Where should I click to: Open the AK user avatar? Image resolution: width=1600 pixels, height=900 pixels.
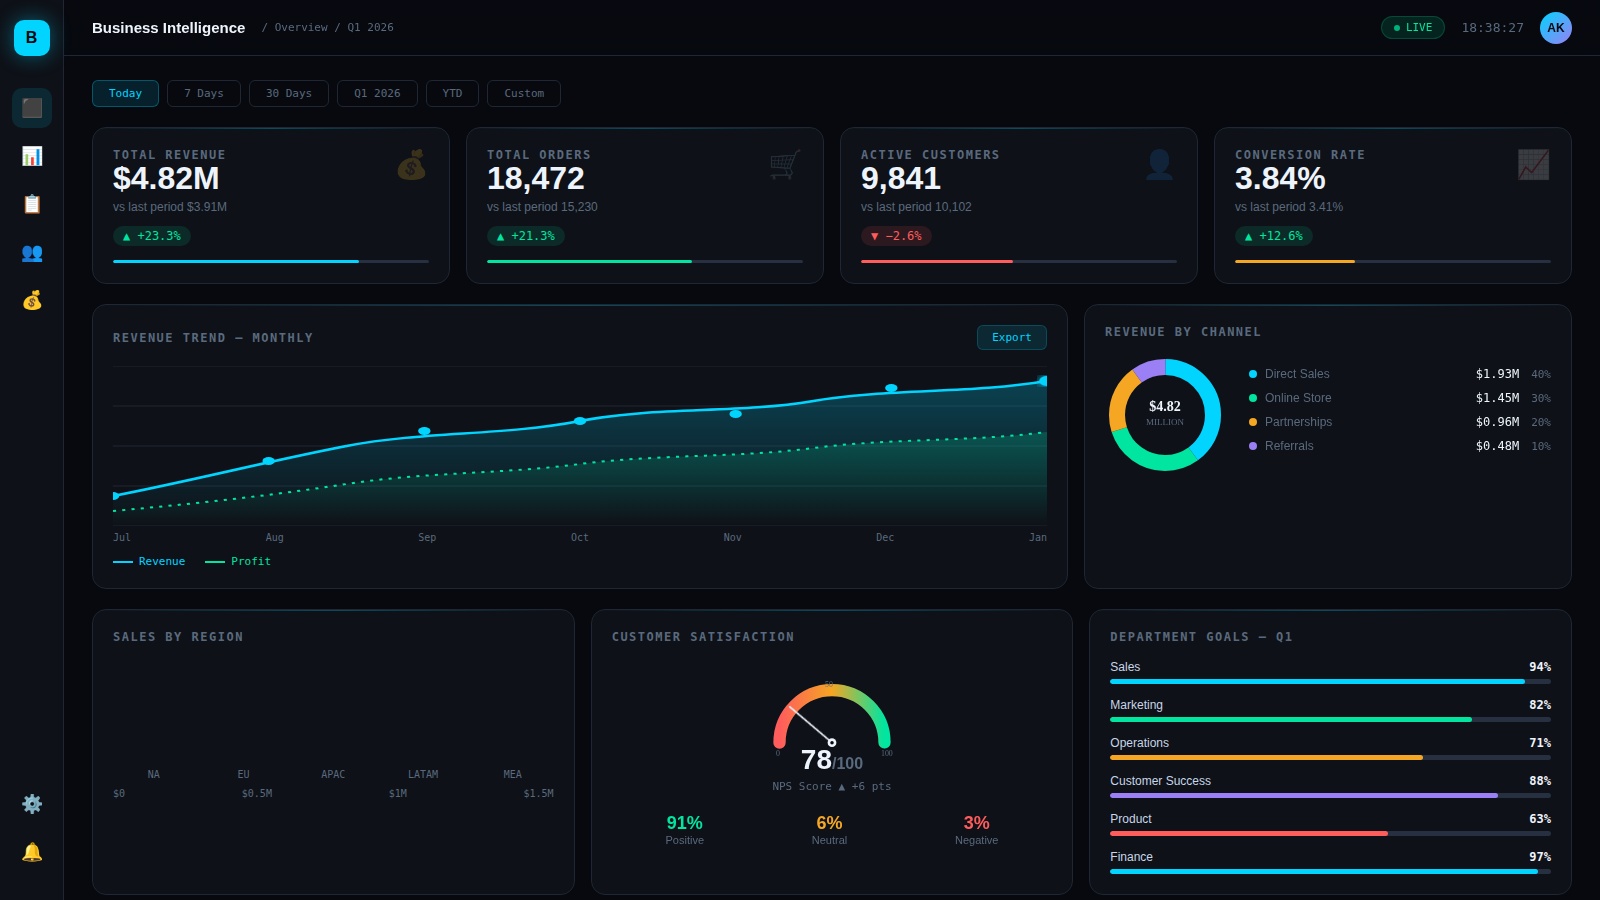tap(1555, 28)
